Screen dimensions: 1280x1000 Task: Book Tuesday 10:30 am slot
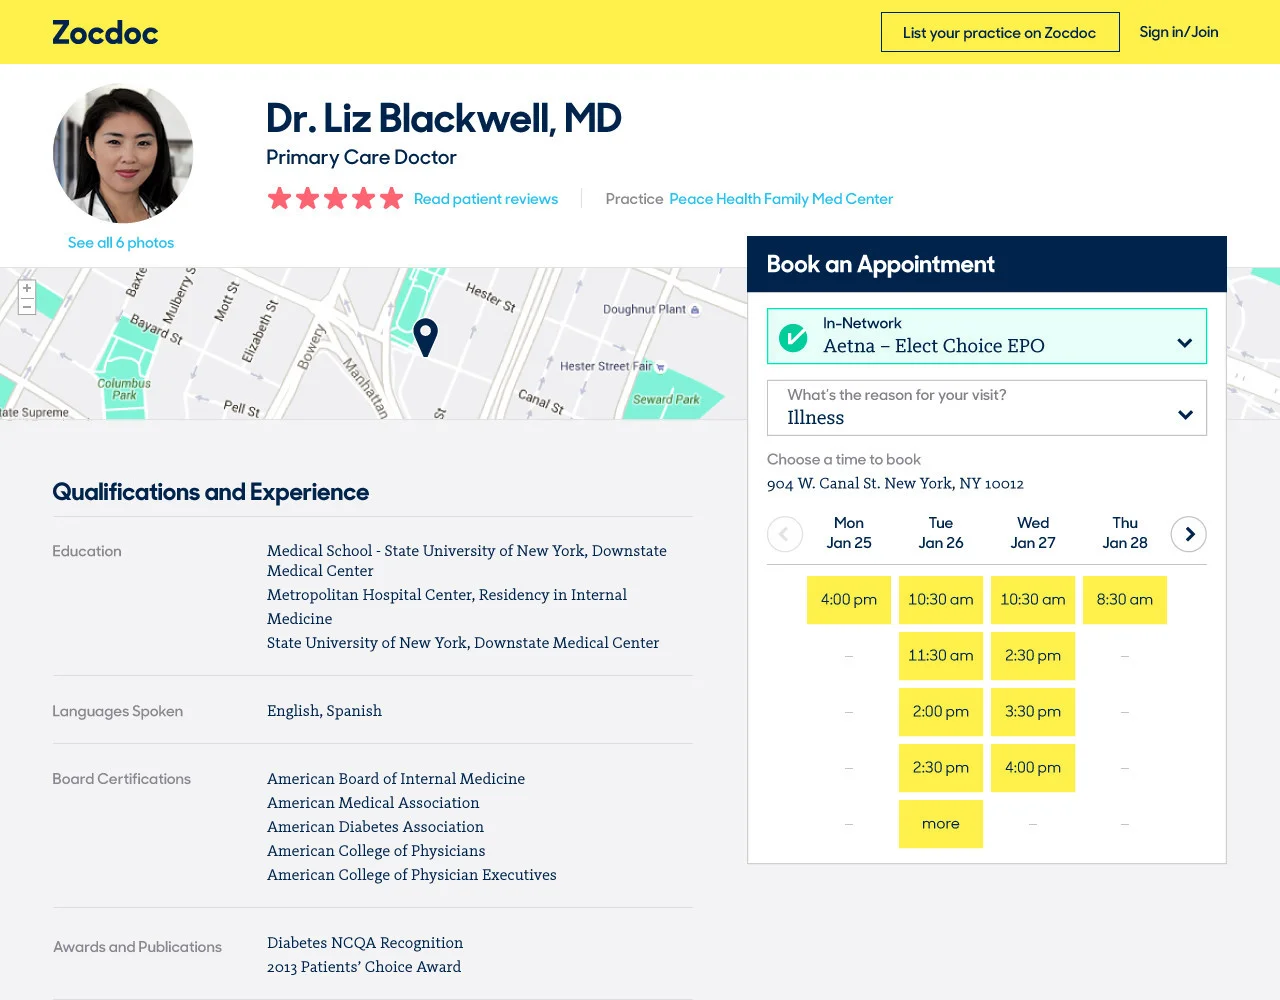pos(941,600)
